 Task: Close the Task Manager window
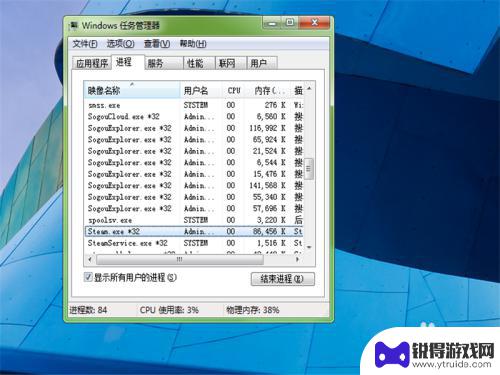tap(314, 23)
